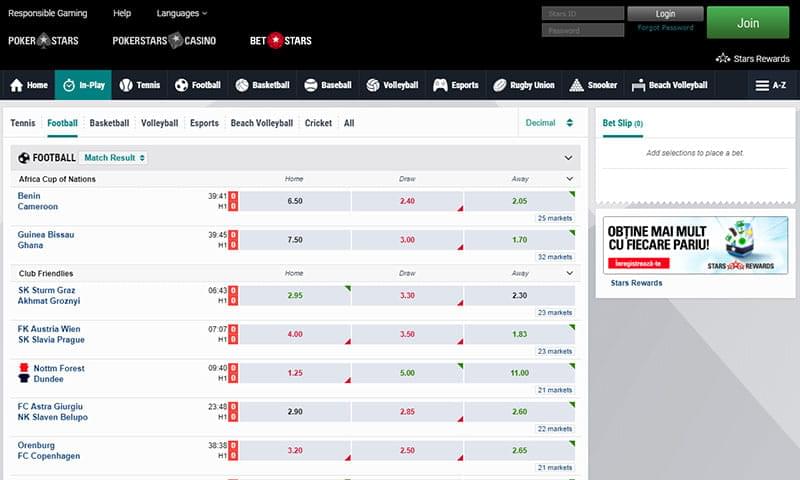Switch to the Basketball in-play tab
The height and width of the screenshot is (480, 800).
point(109,123)
